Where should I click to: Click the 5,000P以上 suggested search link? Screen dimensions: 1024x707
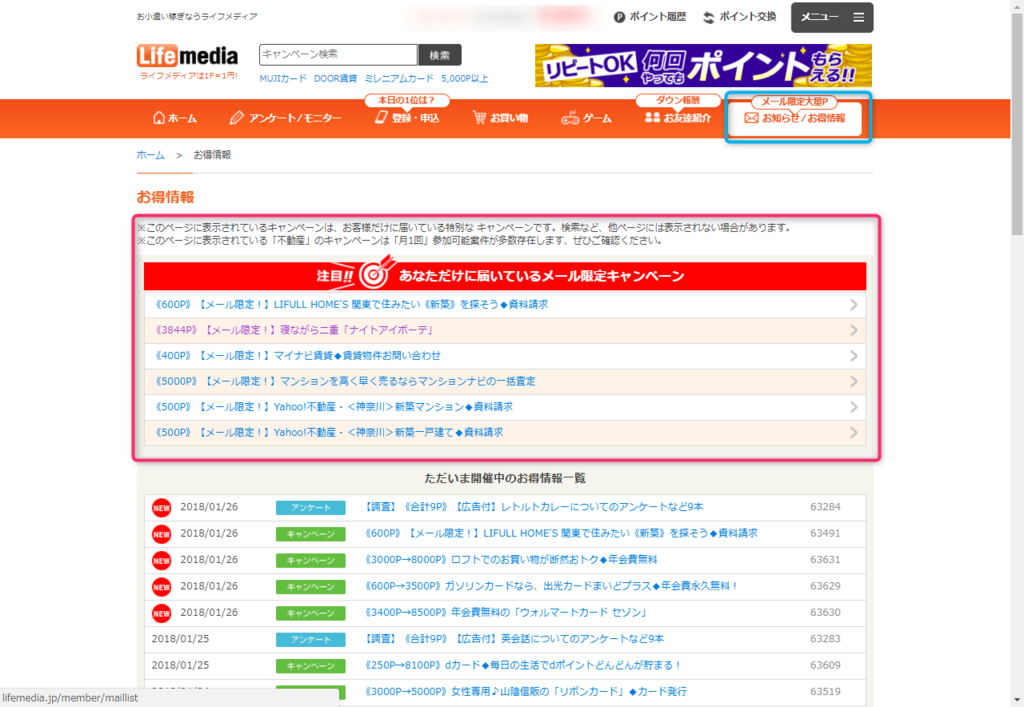point(464,78)
